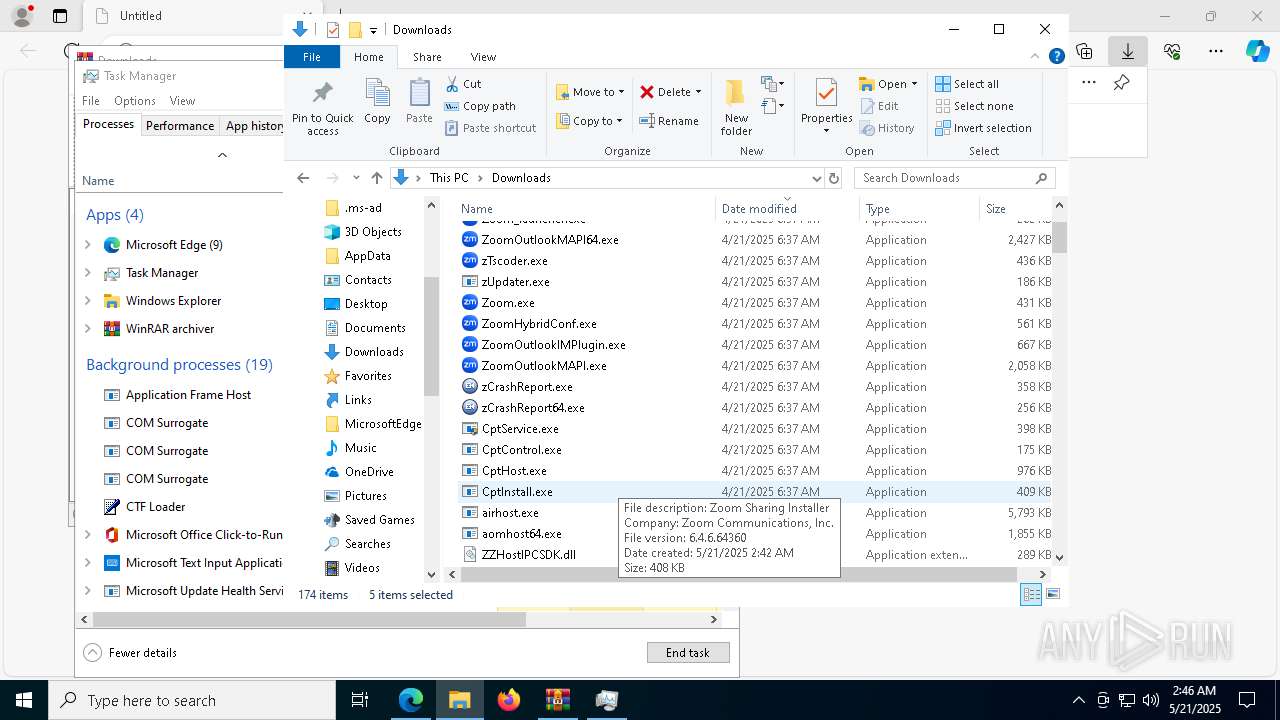
Task: Click Select all in the ribbon
Action: [967, 84]
